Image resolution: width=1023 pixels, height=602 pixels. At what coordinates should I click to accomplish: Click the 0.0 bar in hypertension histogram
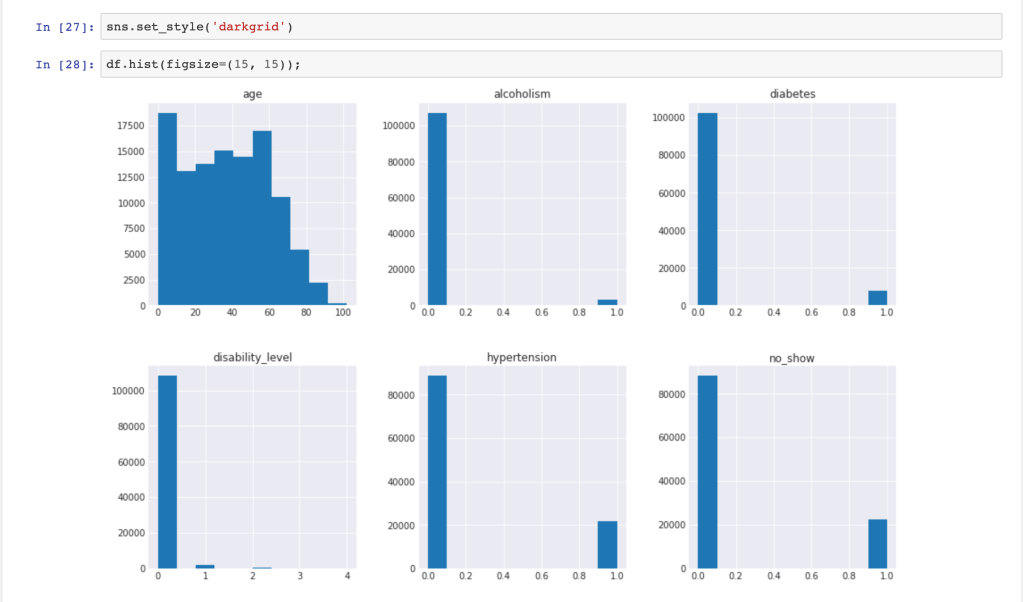pos(437,472)
